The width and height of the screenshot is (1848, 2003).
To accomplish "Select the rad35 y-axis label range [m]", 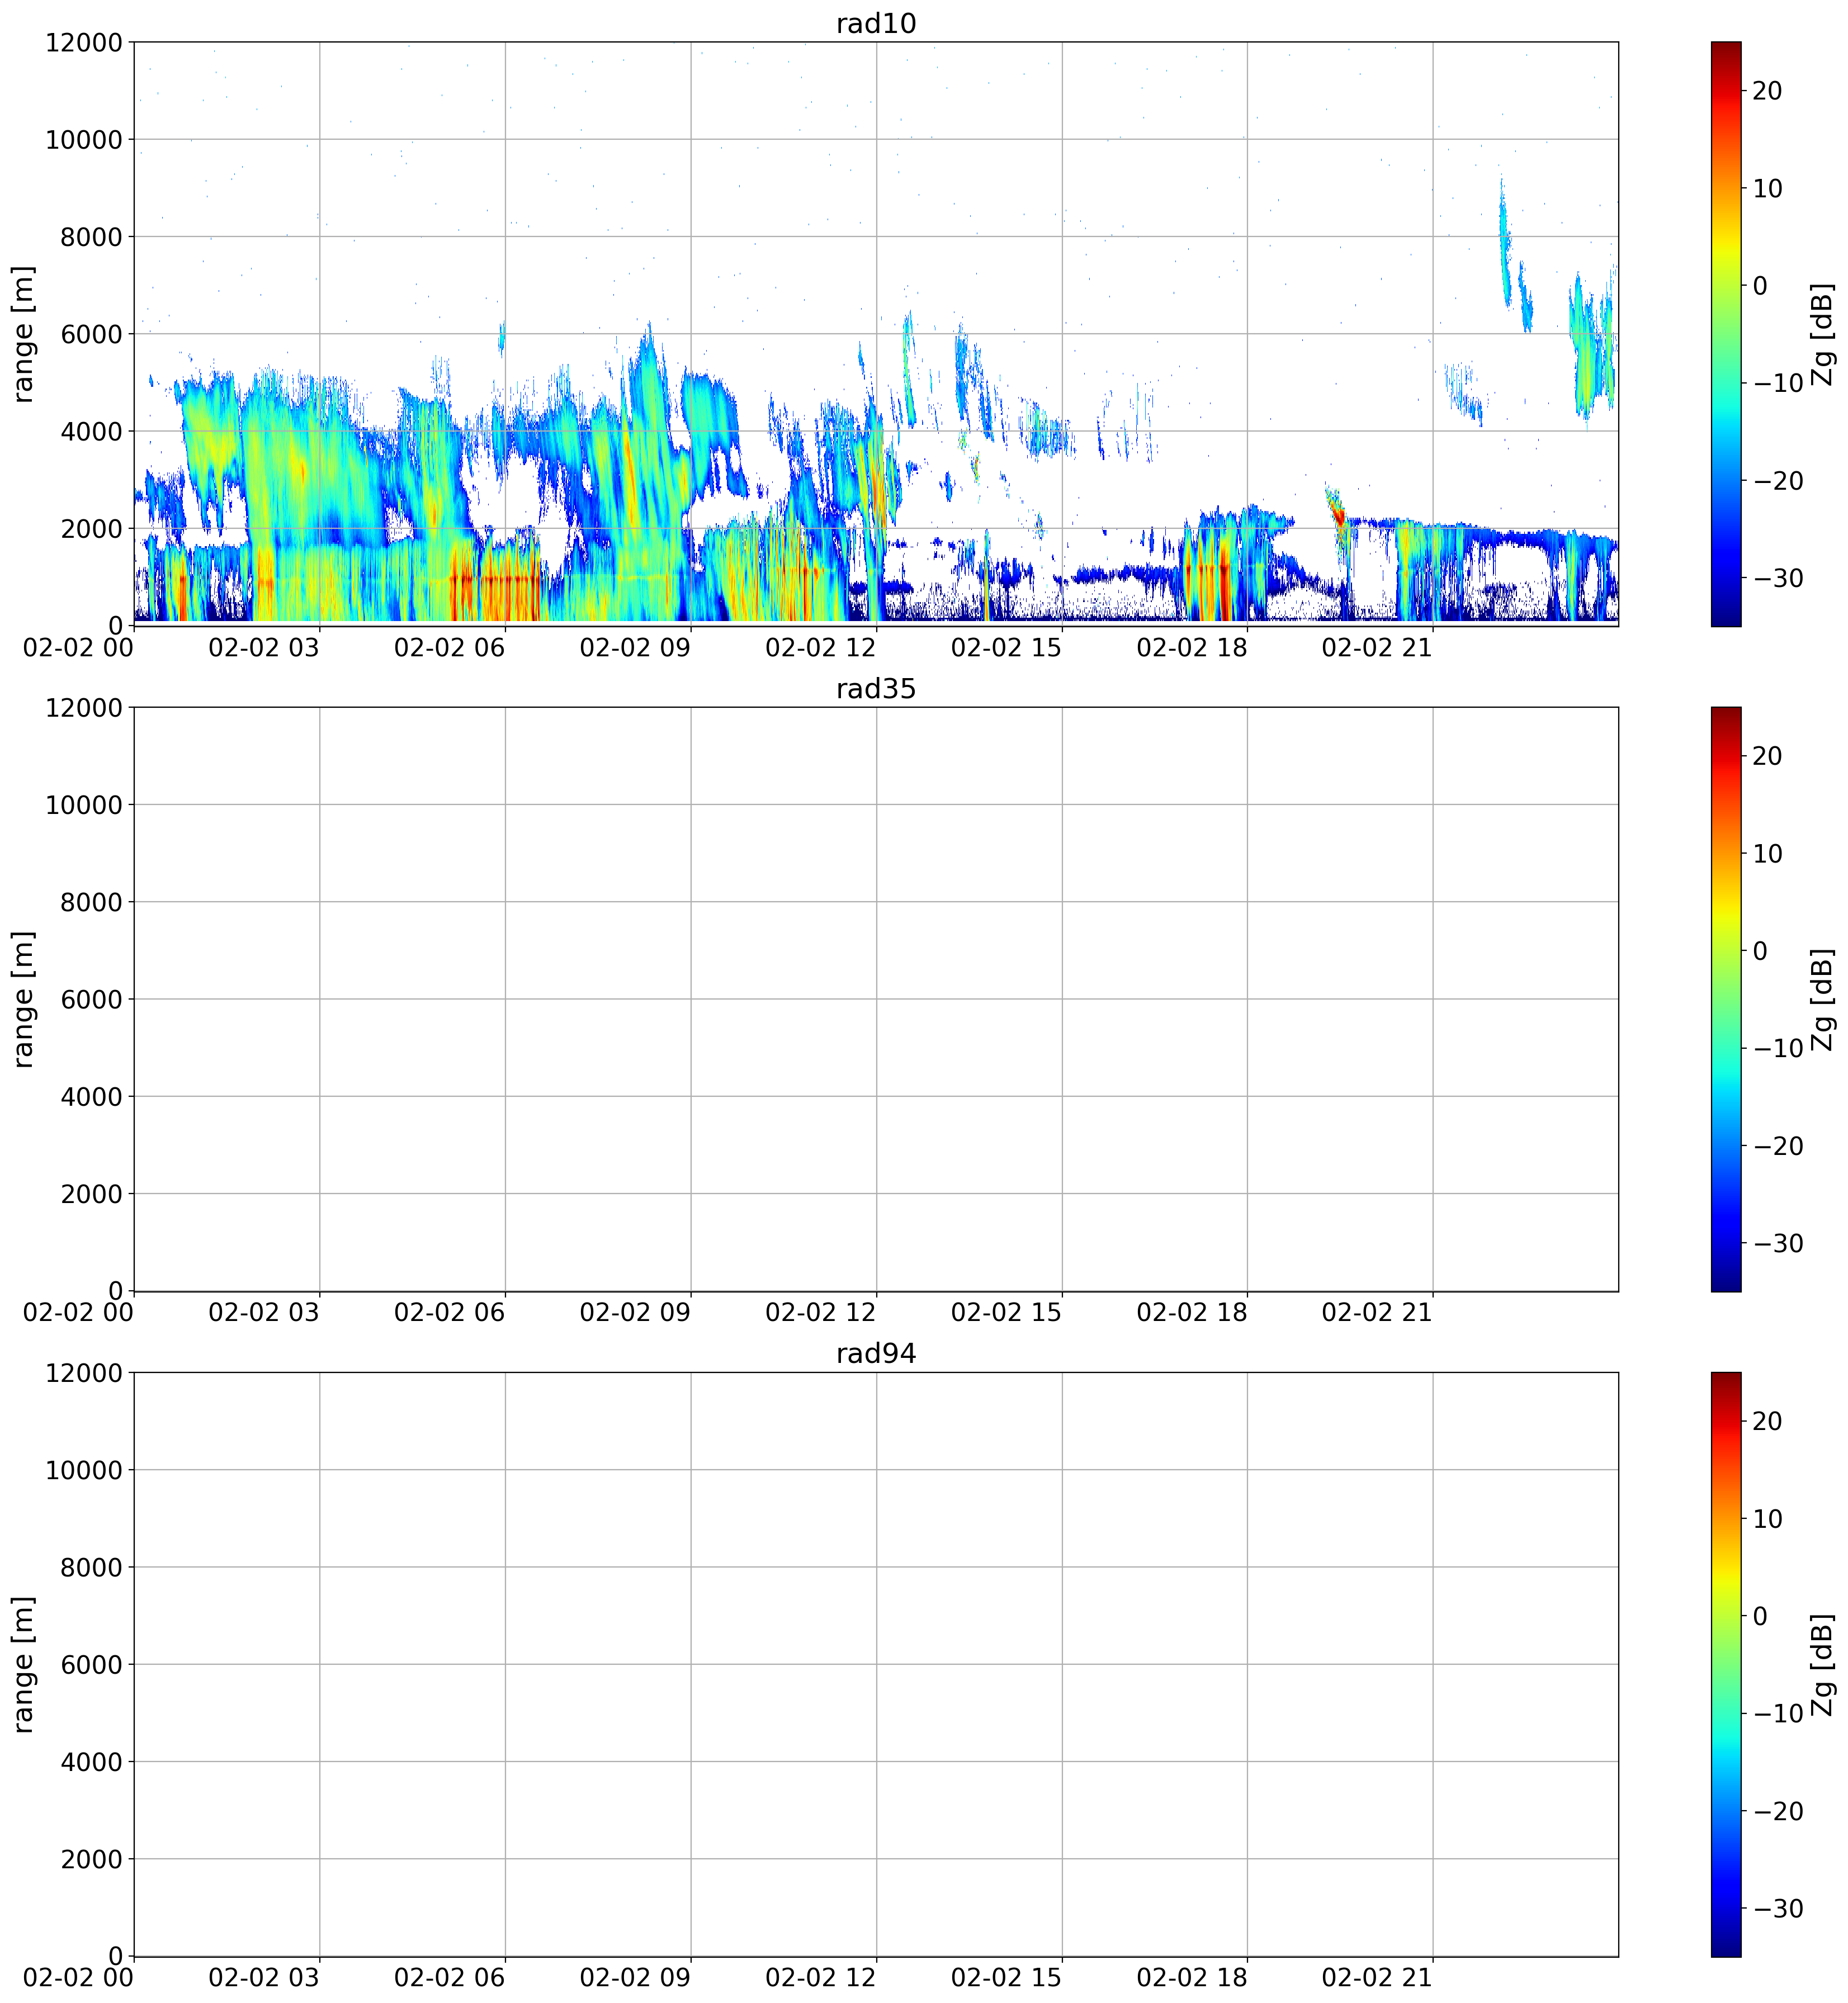I will pos(23,999).
